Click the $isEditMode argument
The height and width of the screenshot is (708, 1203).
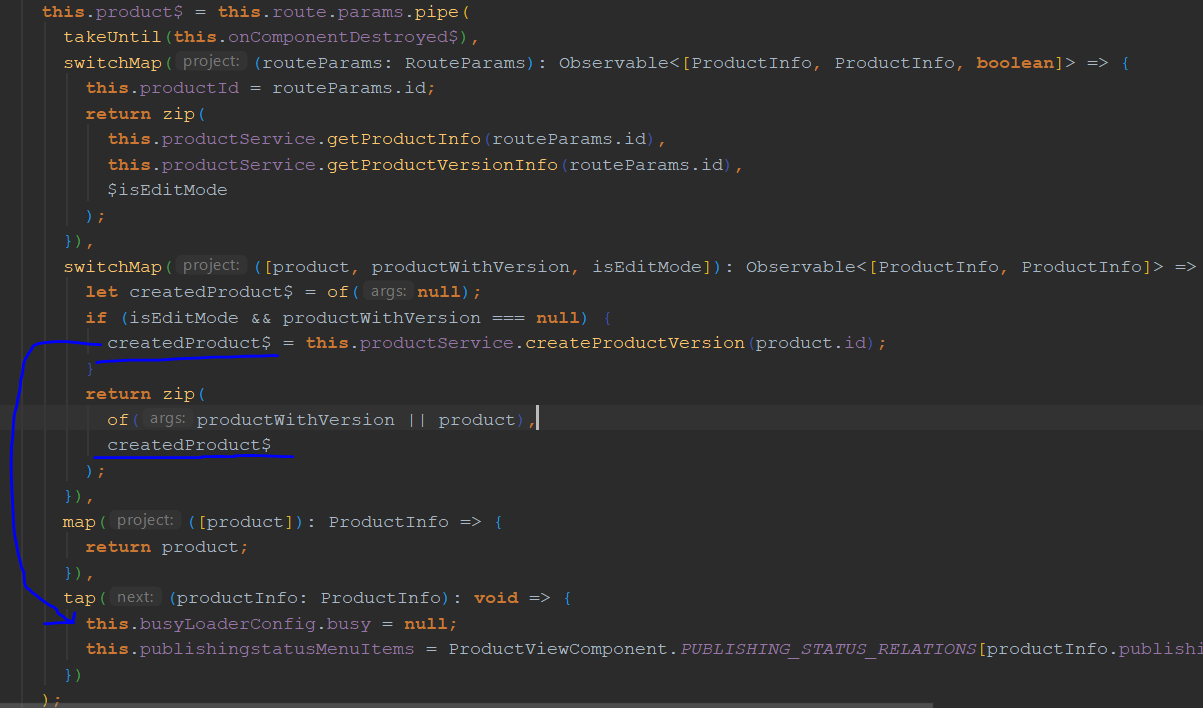[167, 190]
